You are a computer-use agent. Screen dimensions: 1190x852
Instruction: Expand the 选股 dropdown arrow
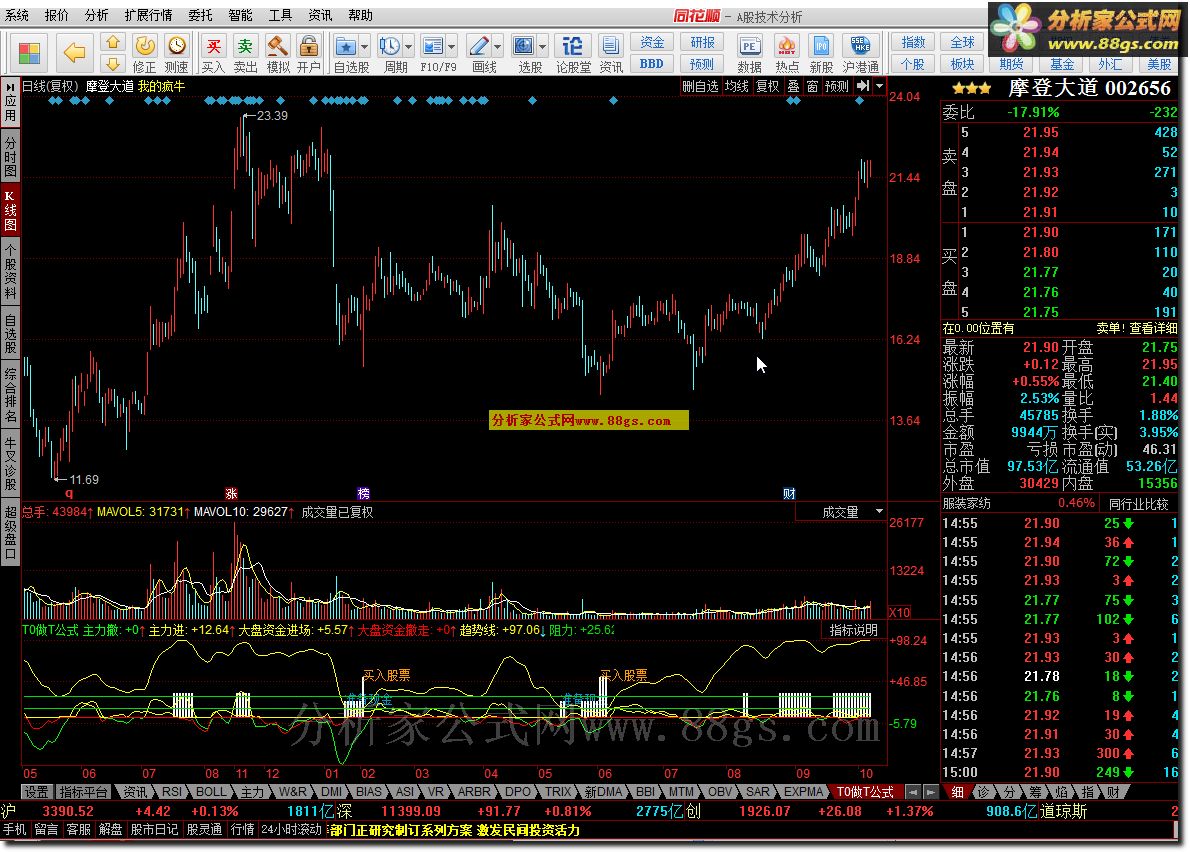point(543,47)
